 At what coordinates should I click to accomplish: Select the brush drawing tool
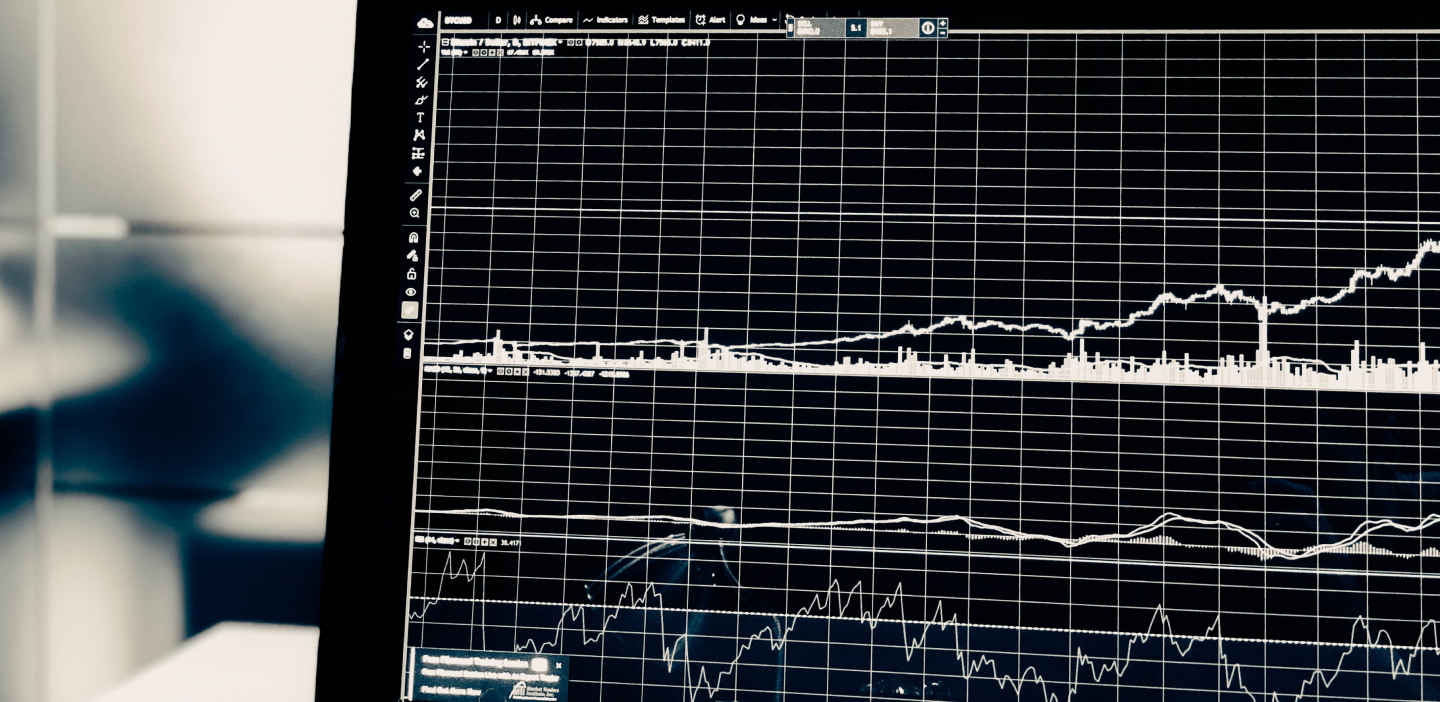[420, 100]
